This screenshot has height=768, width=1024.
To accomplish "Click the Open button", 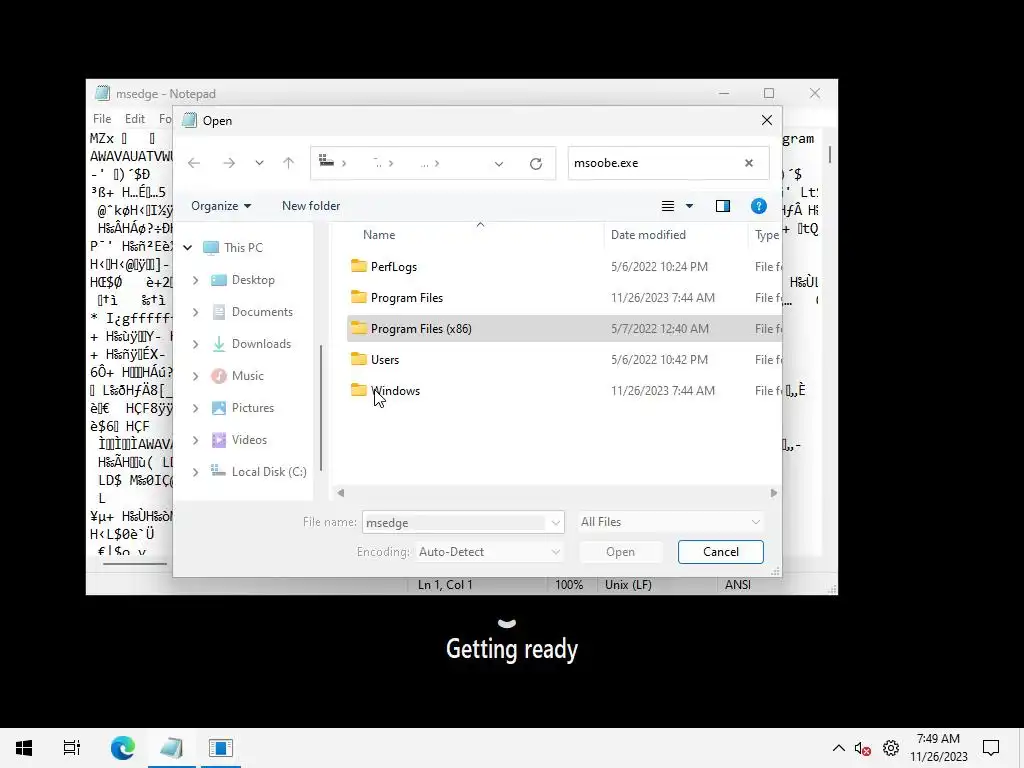I will click(620, 552).
